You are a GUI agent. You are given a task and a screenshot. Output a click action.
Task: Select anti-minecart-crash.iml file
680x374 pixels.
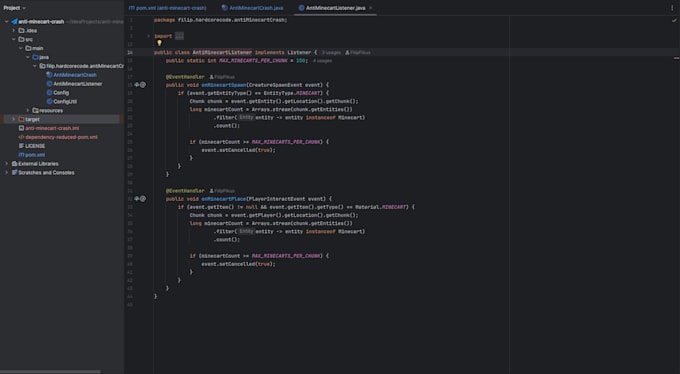[52, 128]
